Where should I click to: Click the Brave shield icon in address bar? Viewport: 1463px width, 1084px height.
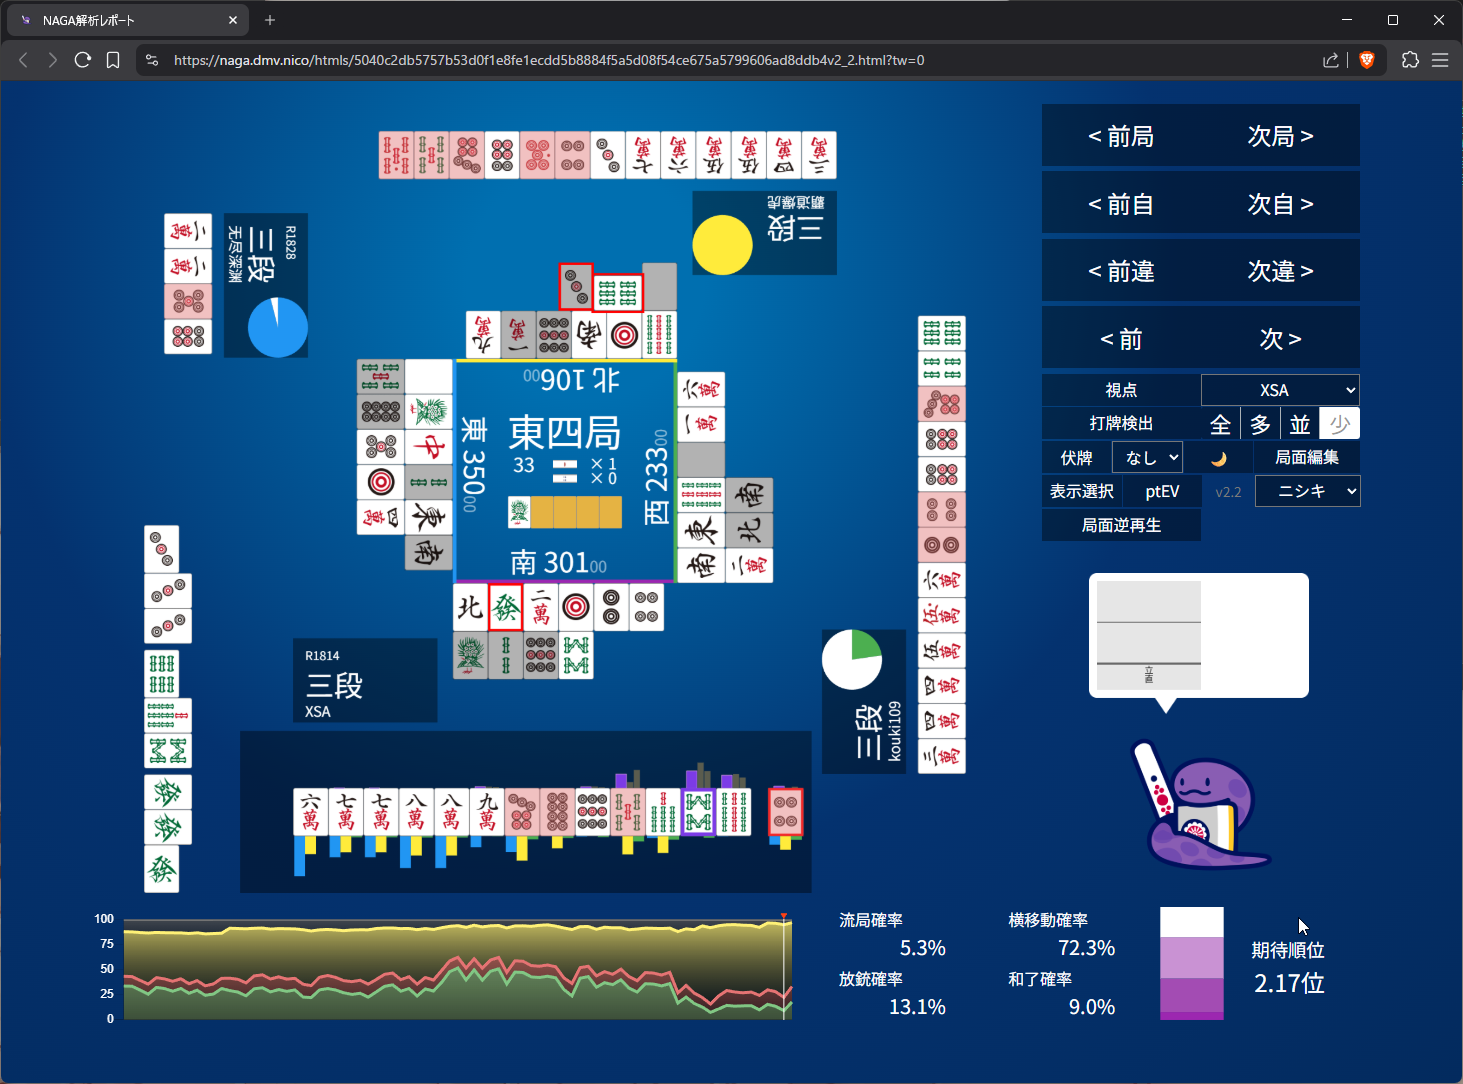tap(1367, 60)
